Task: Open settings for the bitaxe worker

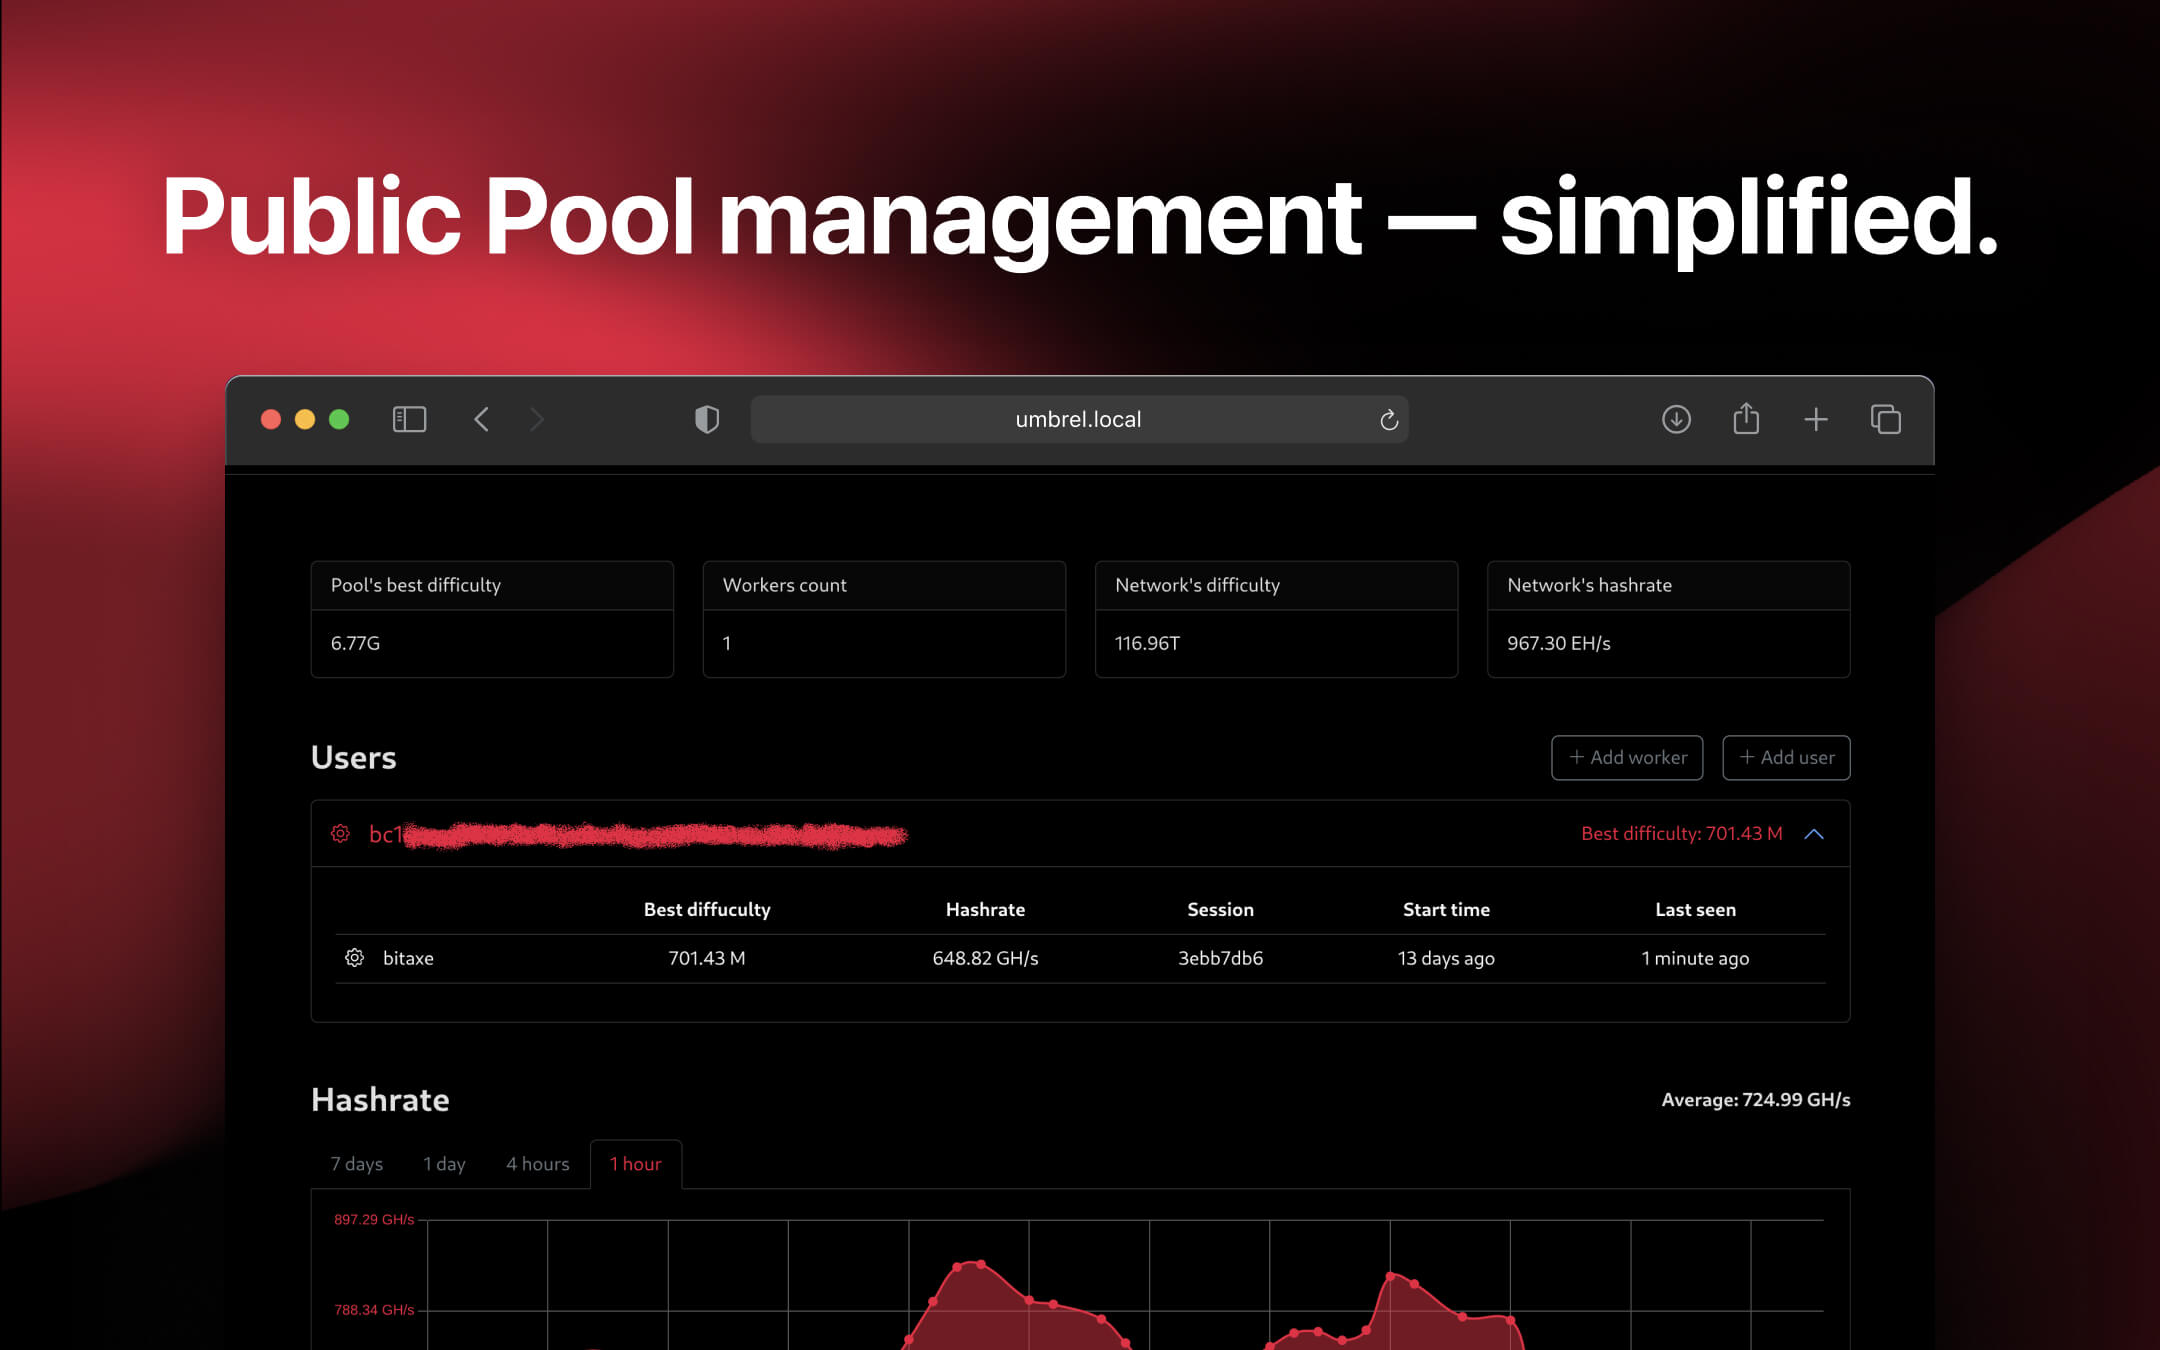Action: point(354,958)
